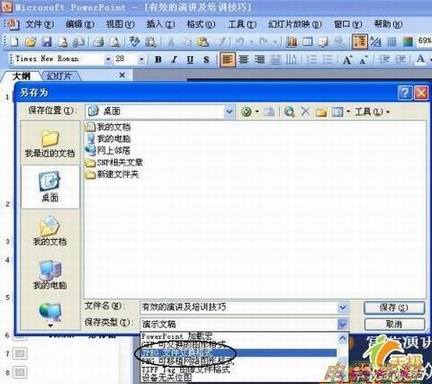Image resolution: width=432 pixels, height=384 pixels.
Task: Toggle Bold formatting in the toolbar
Action: tap(158, 60)
